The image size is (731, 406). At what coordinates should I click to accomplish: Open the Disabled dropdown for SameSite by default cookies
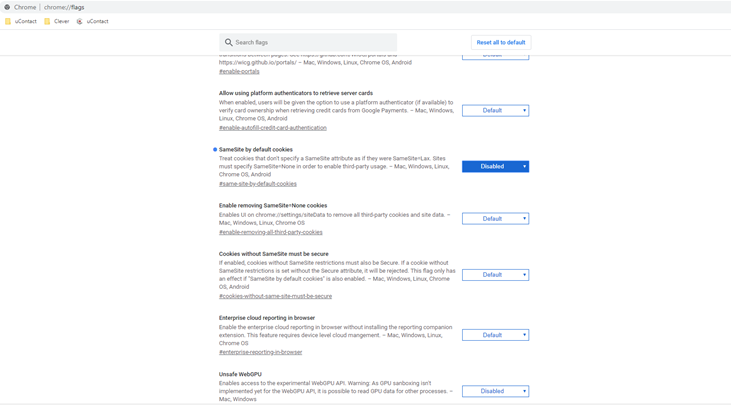[x=495, y=167]
